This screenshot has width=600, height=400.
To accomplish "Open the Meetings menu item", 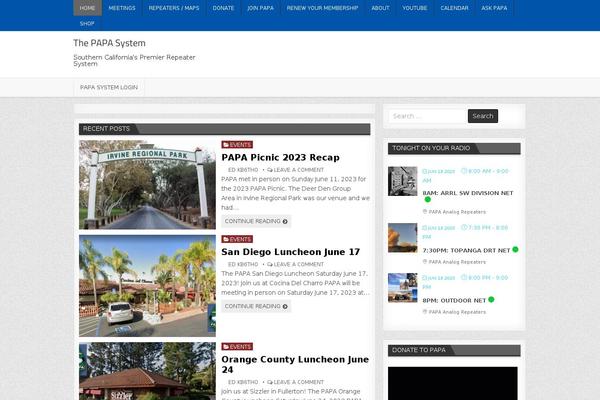I will (x=122, y=8).
